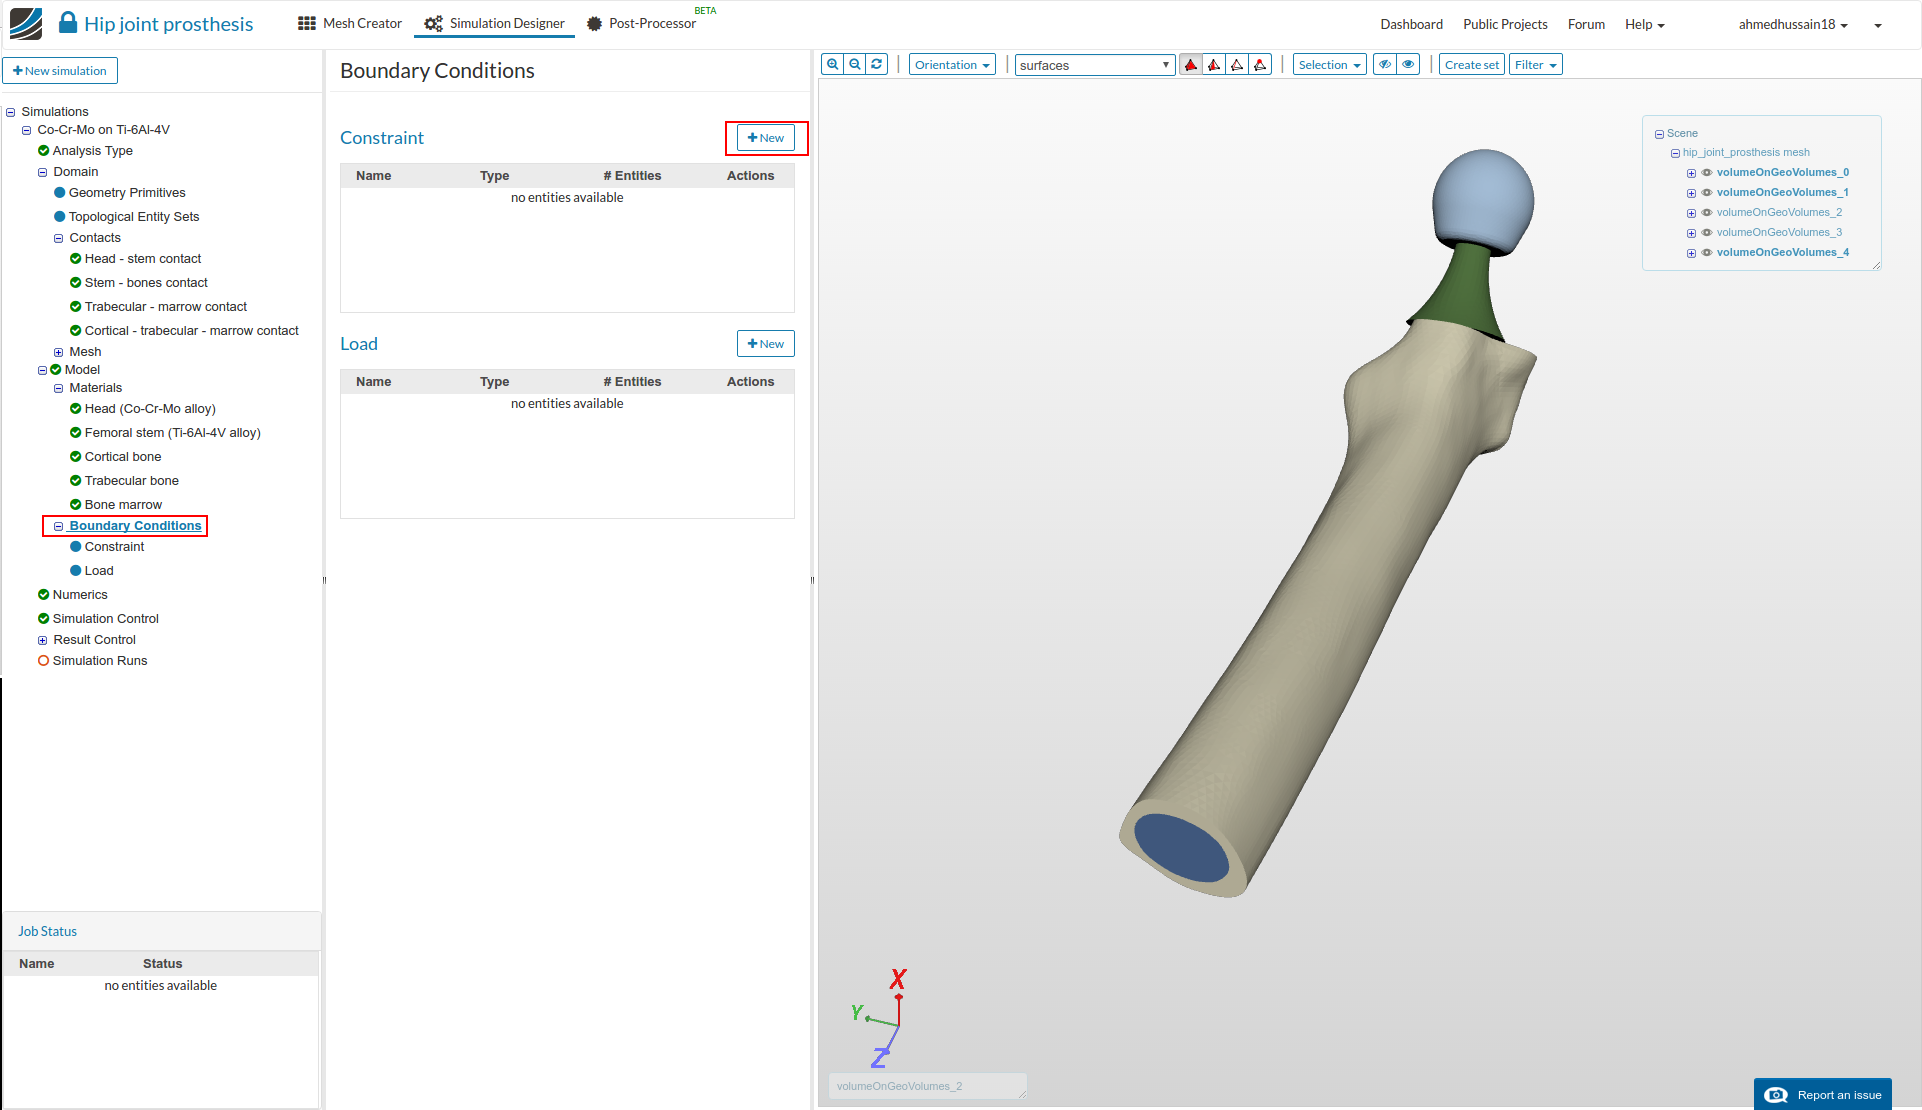The height and width of the screenshot is (1110, 1922).
Task: Click the blue bone marrow surface on model
Action: tap(1180, 847)
